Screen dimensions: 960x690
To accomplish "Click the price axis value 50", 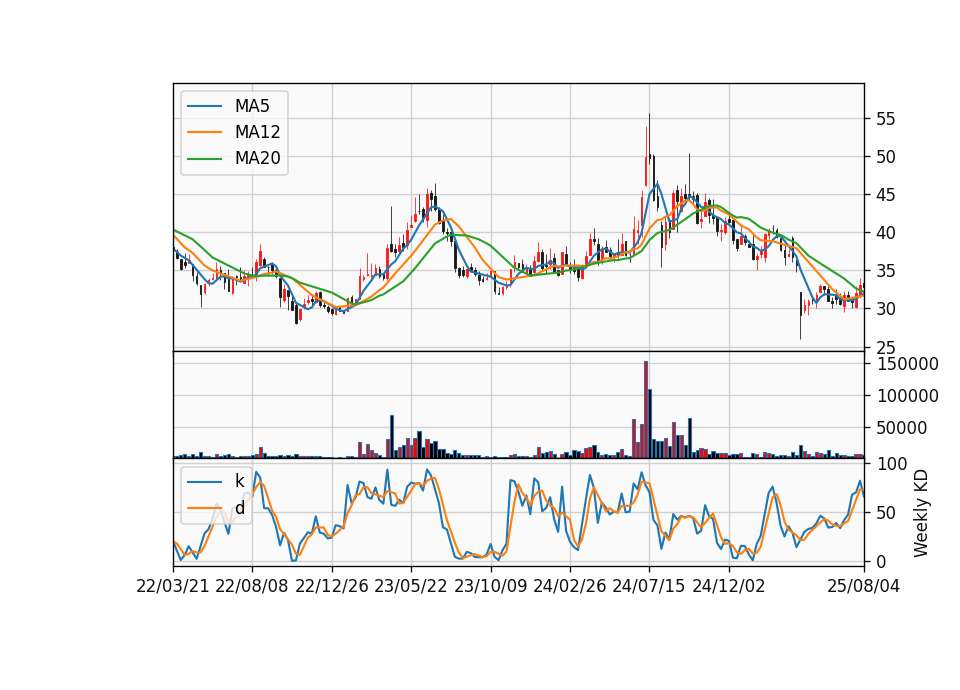I will (x=886, y=157).
